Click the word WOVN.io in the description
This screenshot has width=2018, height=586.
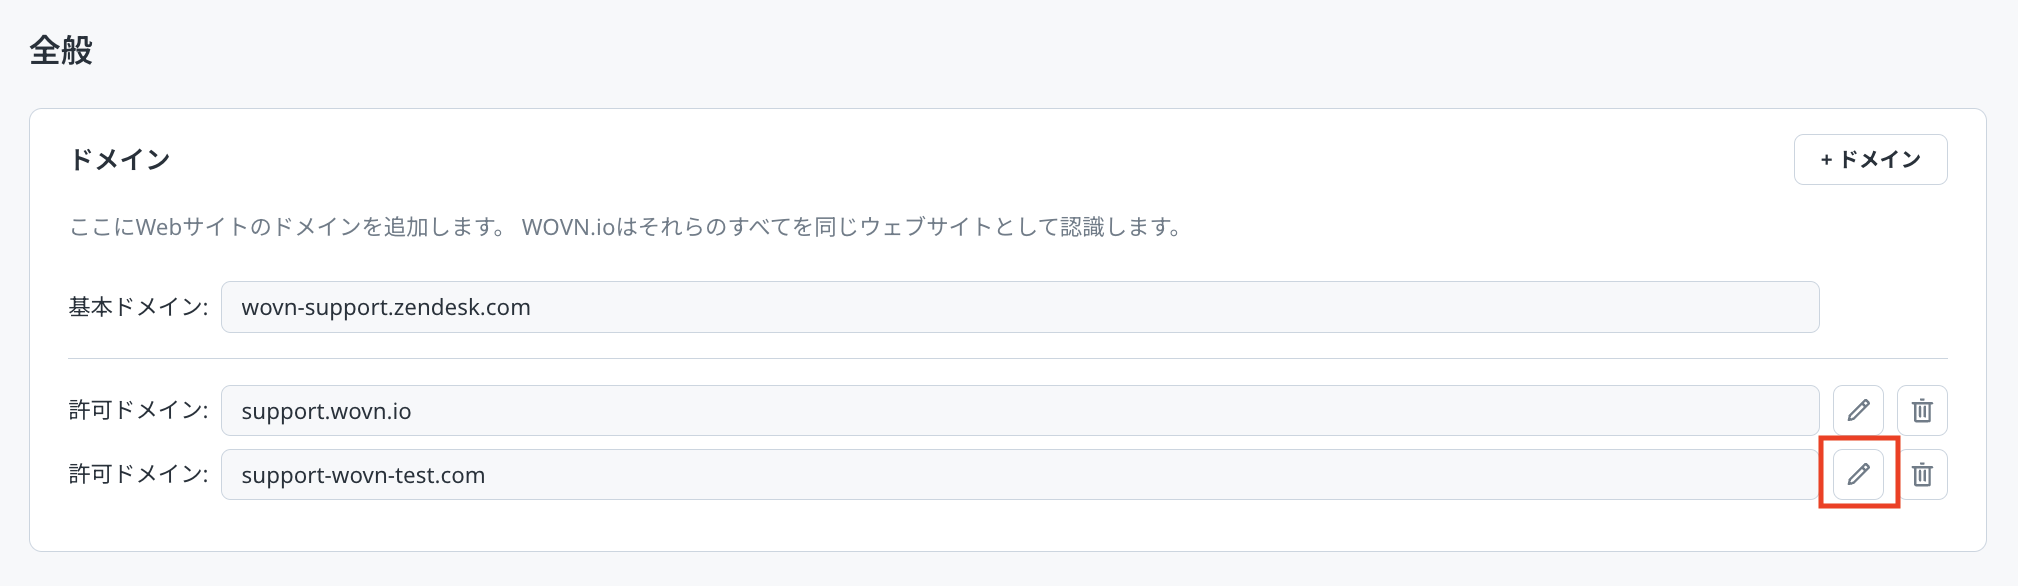click(x=568, y=227)
